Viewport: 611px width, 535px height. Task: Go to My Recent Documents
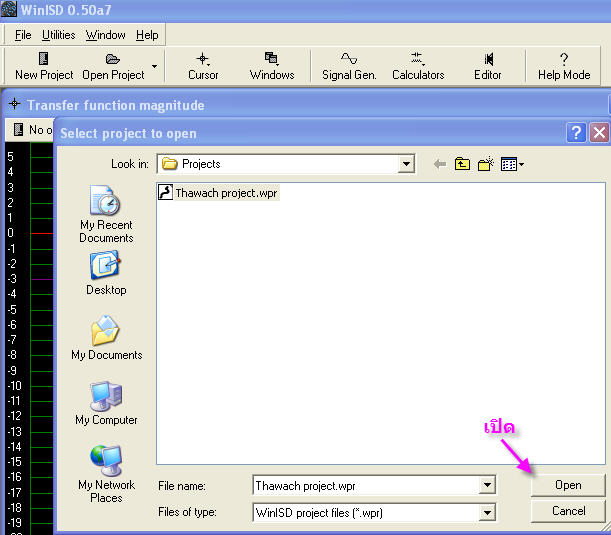click(106, 214)
